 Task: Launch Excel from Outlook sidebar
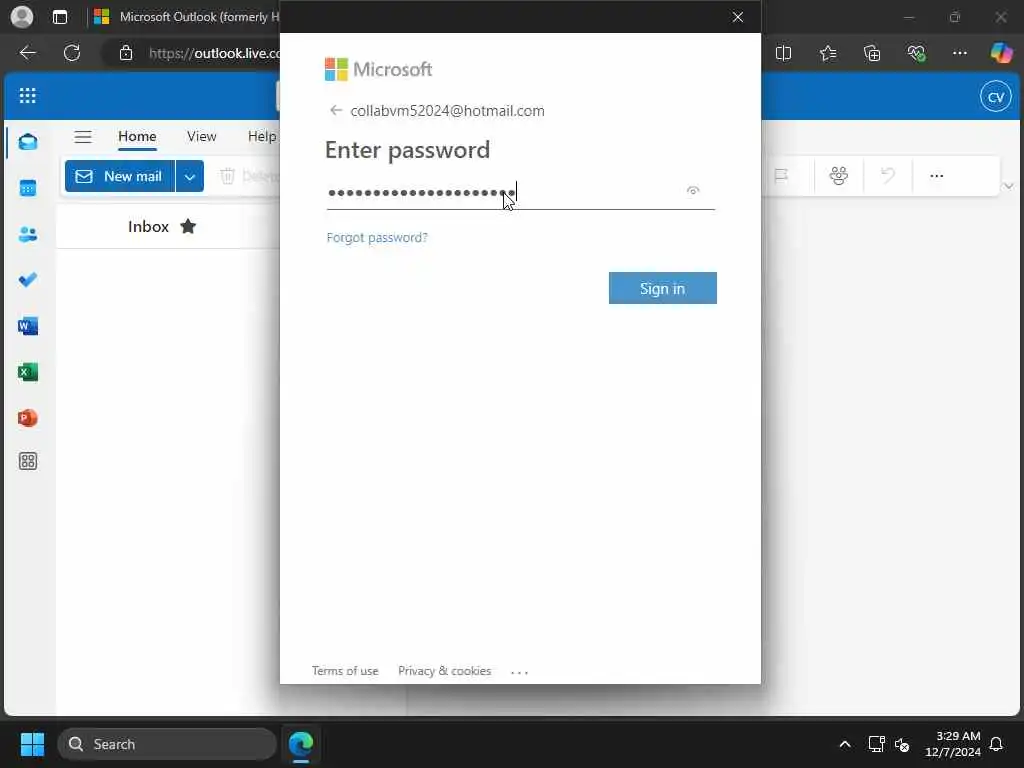point(27,372)
